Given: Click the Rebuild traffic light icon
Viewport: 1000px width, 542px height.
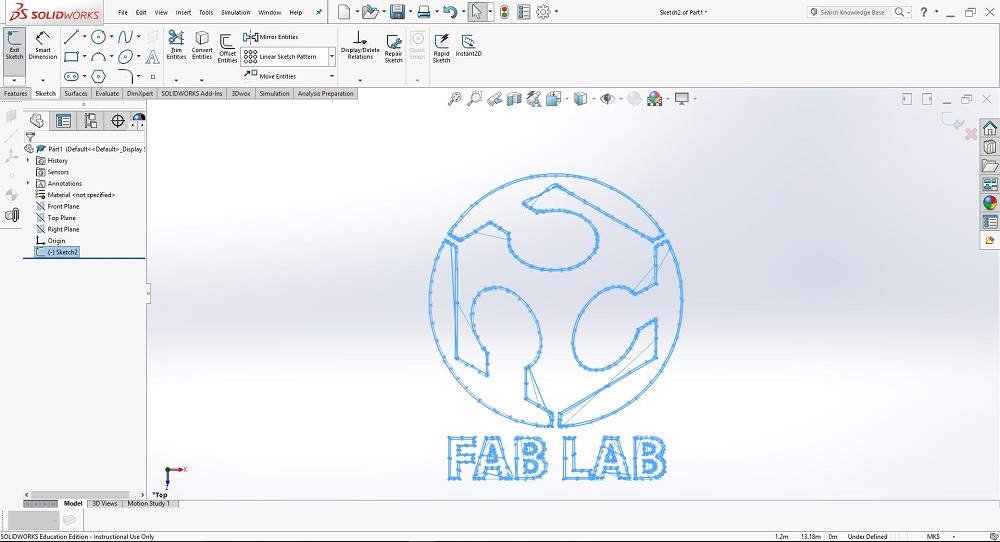Looking at the screenshot, I should point(504,11).
